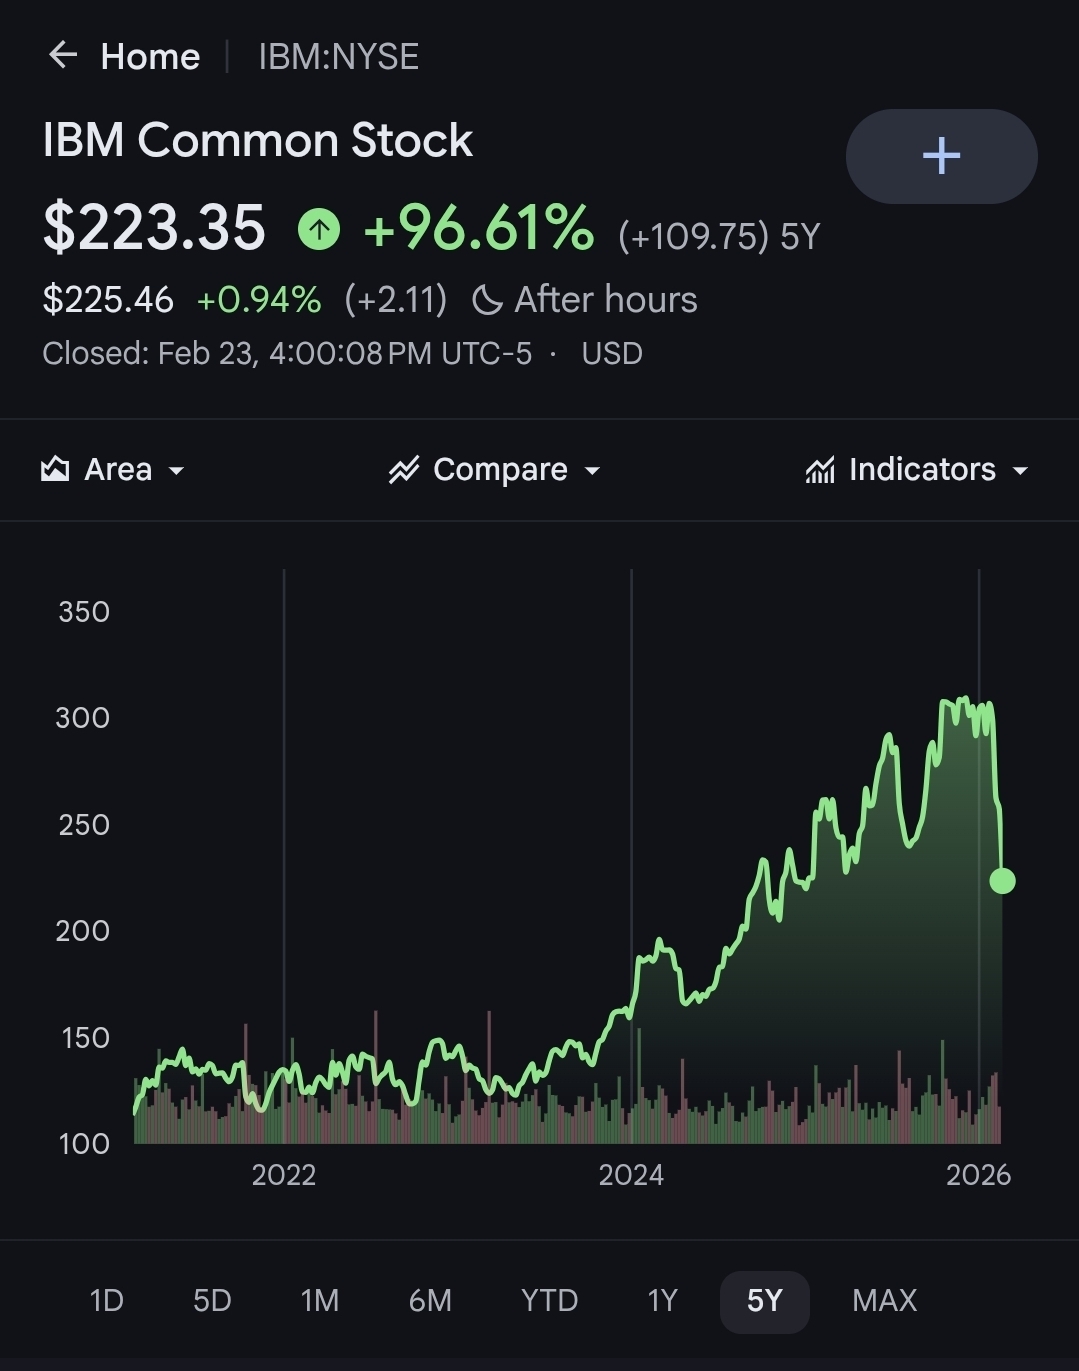The image size is (1079, 1371).
Task: Go to Home link
Action: [x=150, y=57]
